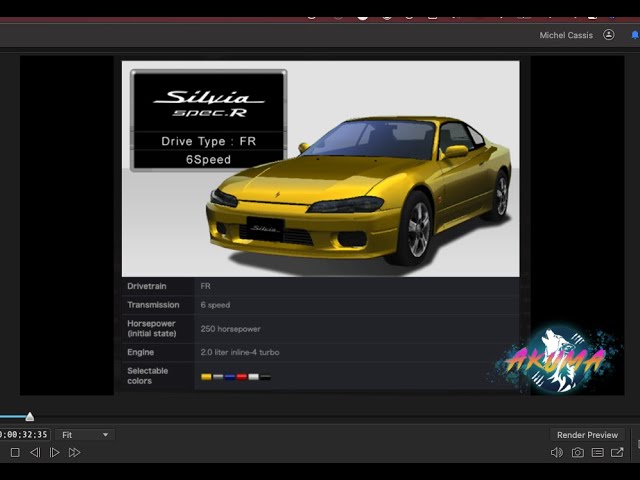Click the Silvia spec.R logo in preview
640x480 pixels.
pos(209,103)
